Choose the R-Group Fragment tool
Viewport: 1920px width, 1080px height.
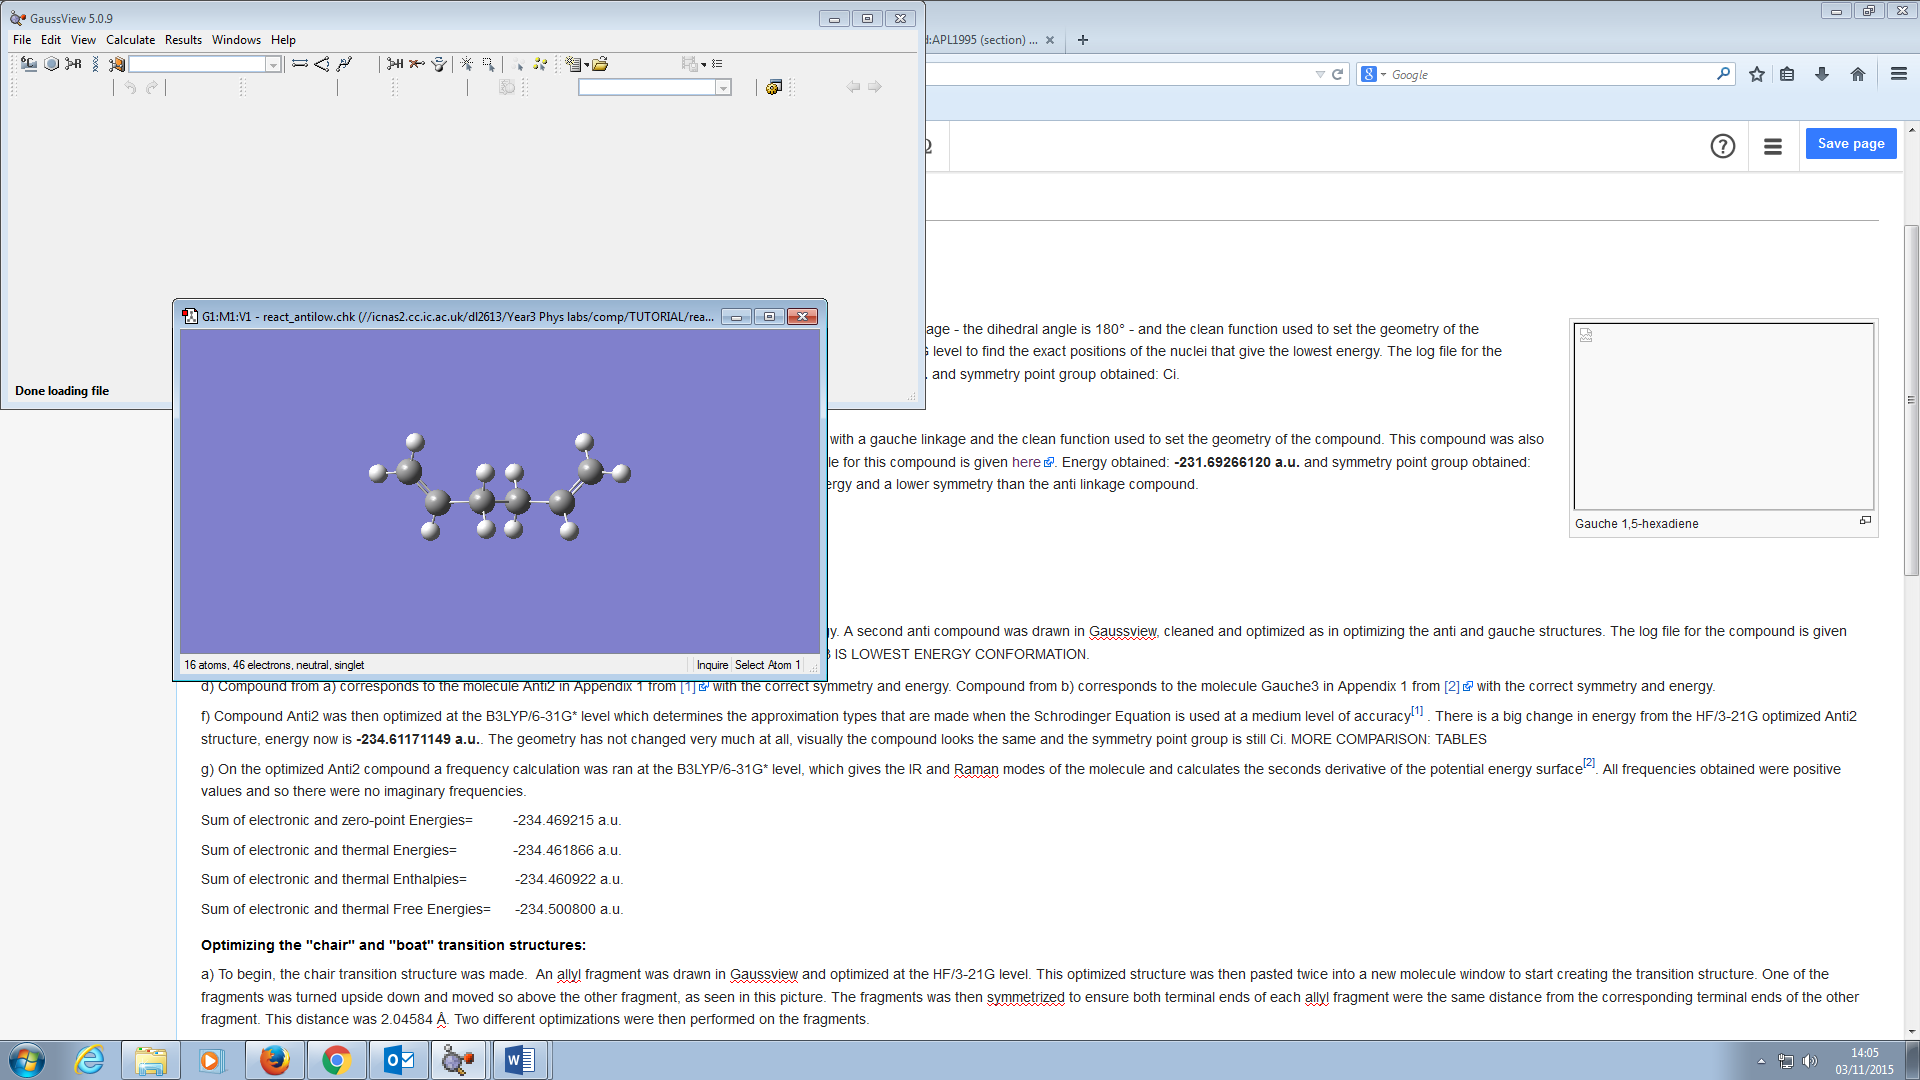(x=73, y=64)
